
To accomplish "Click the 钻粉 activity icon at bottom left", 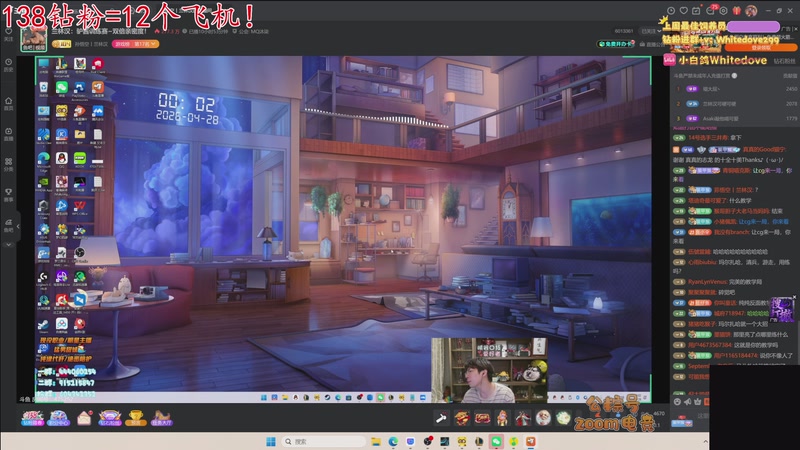I will (32, 418).
